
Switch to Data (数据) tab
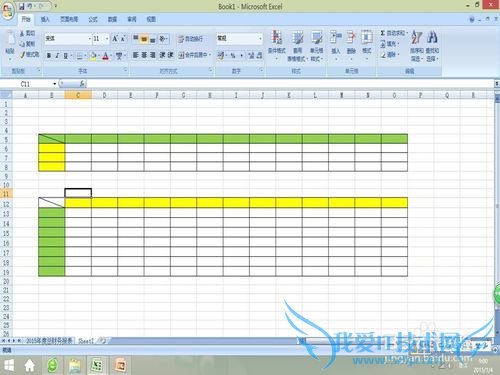tap(112, 19)
